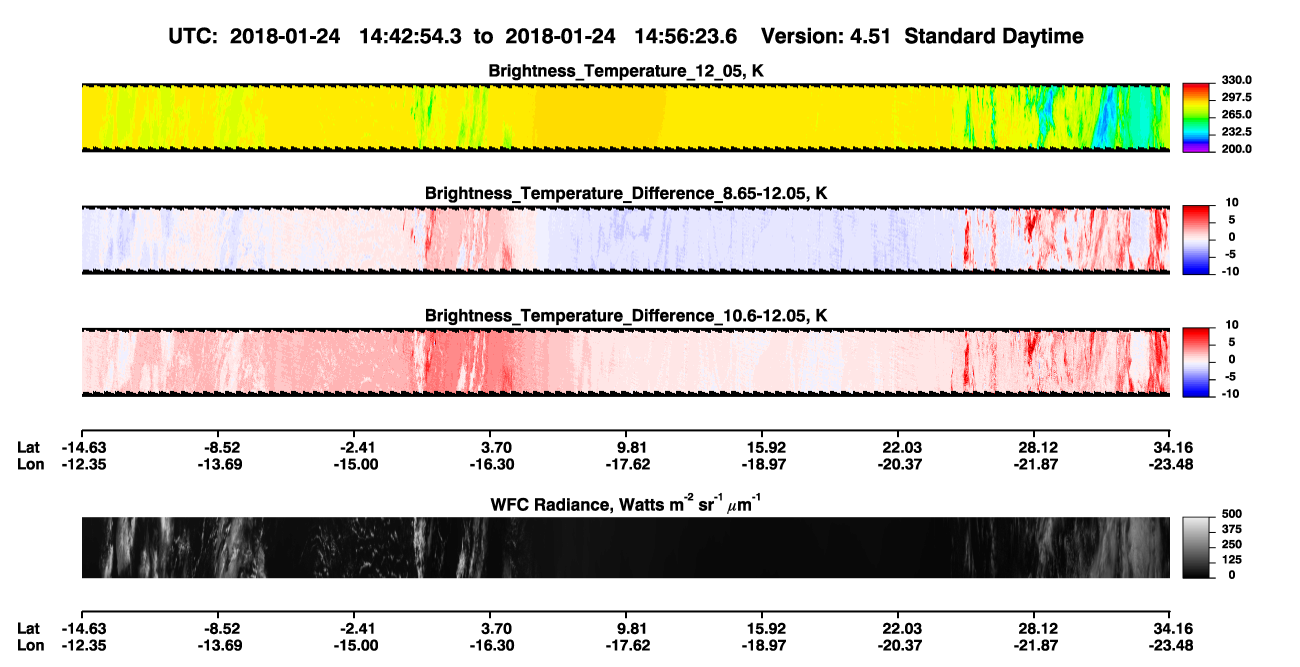Screen dimensions: 1300x667
Task: Click the 8.65-12.05 difference color scale bar
Action: [x=1195, y=237]
